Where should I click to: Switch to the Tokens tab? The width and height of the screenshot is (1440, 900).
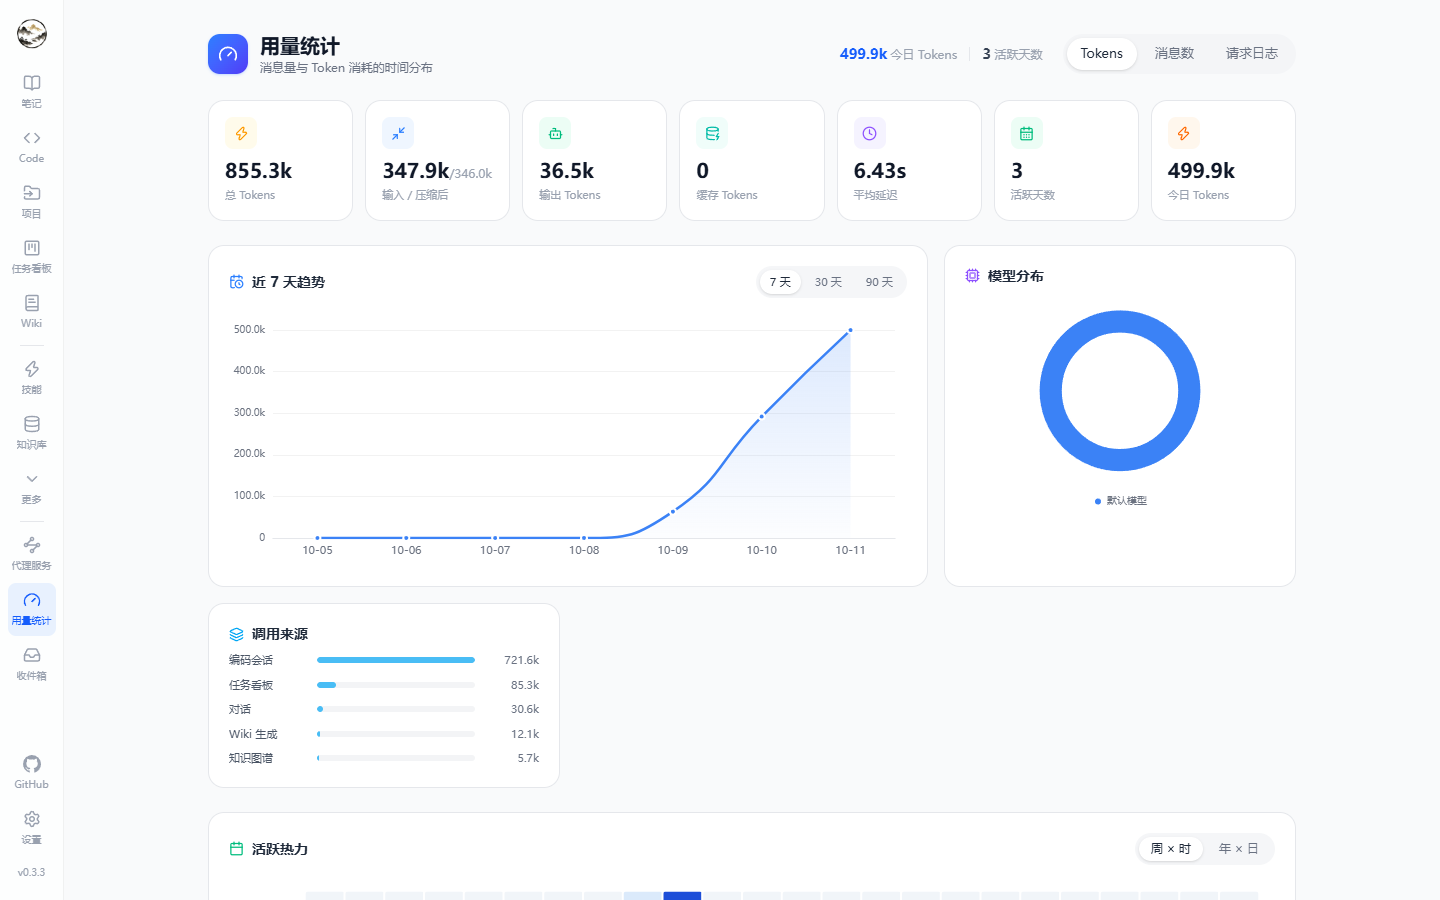1102,54
